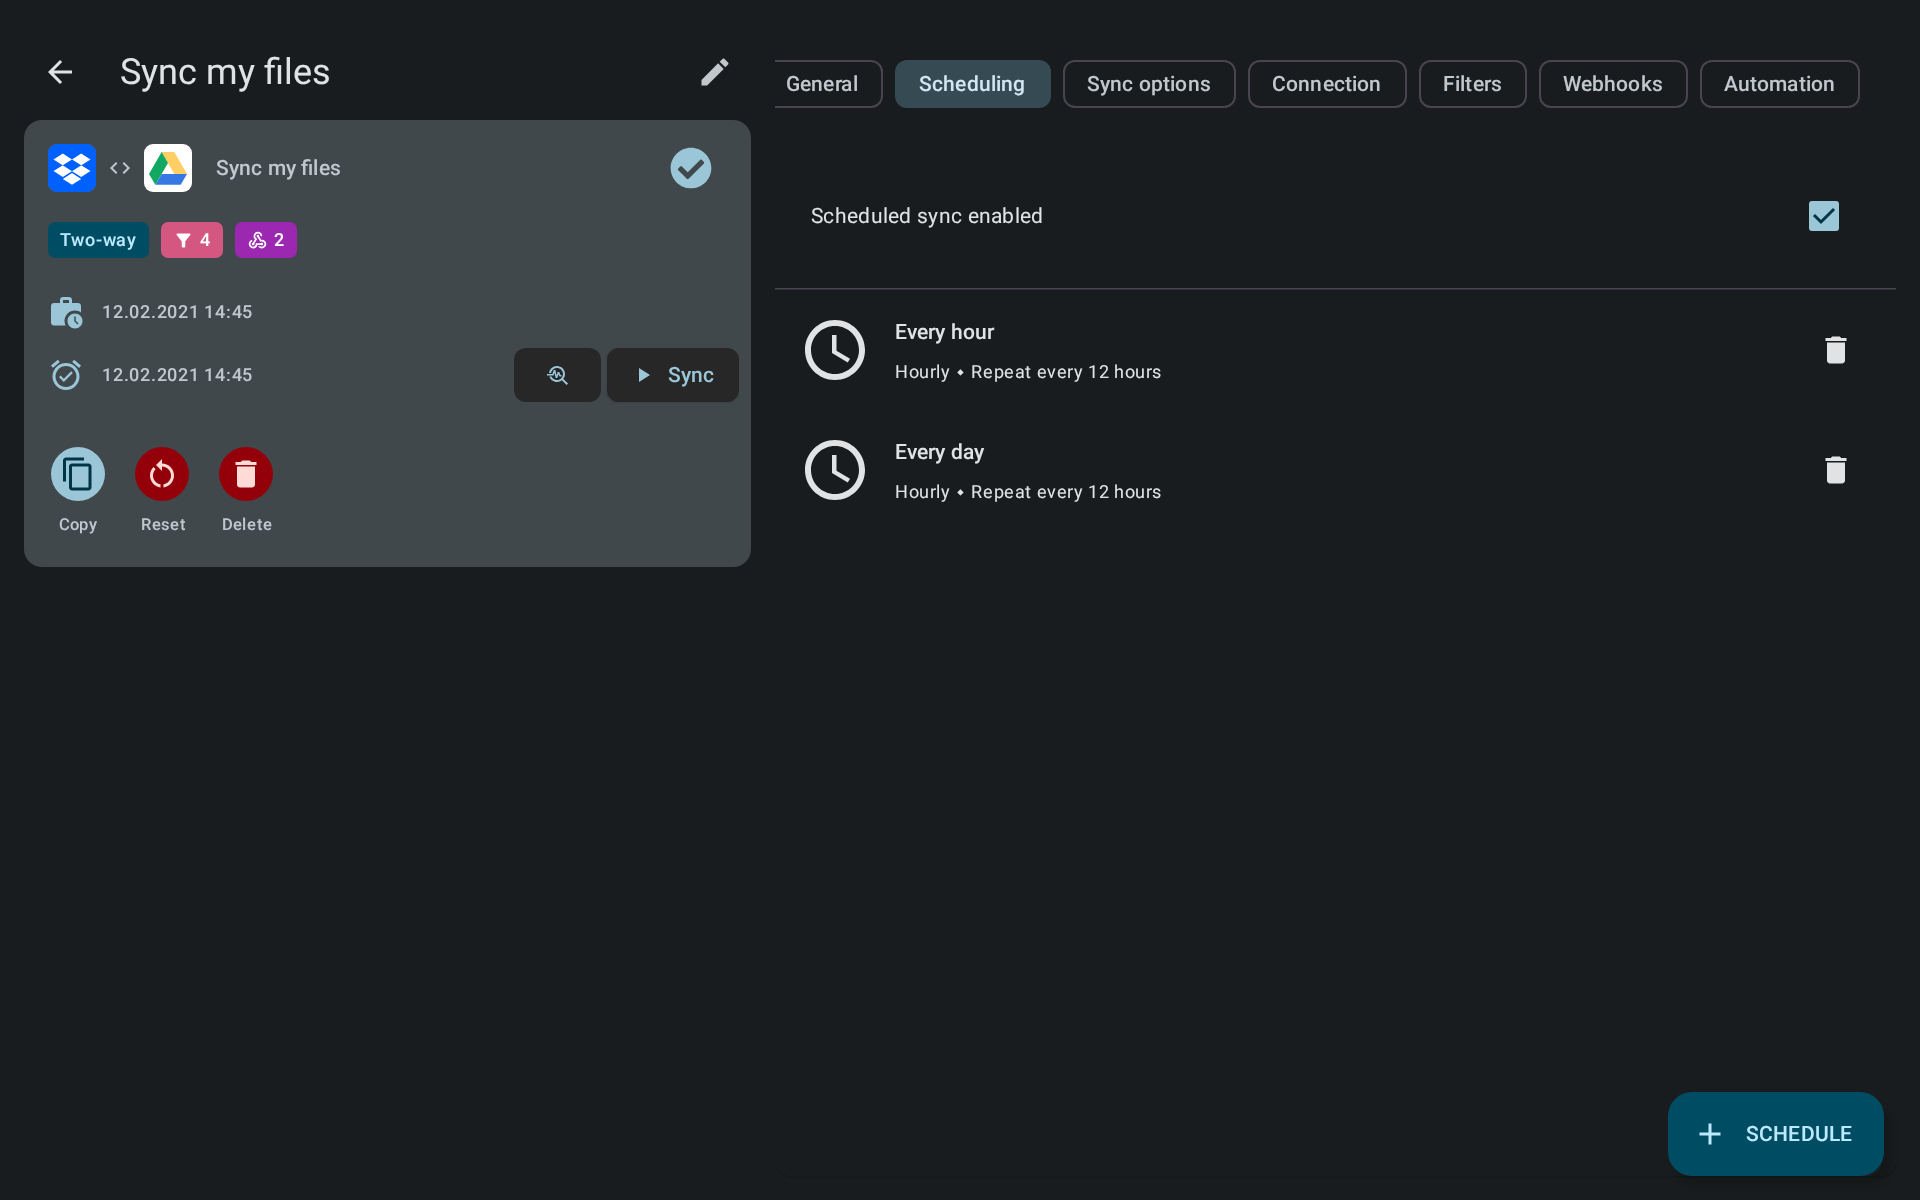
Task: Click the Copy folder pair icon
Action: (x=78, y=474)
